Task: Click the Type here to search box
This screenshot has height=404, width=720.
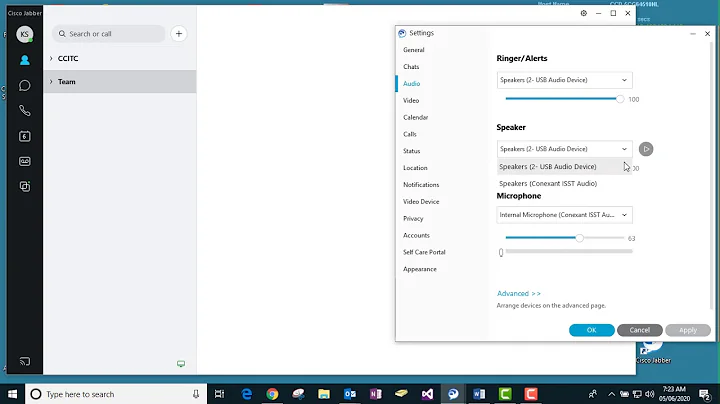Action: click(116, 394)
